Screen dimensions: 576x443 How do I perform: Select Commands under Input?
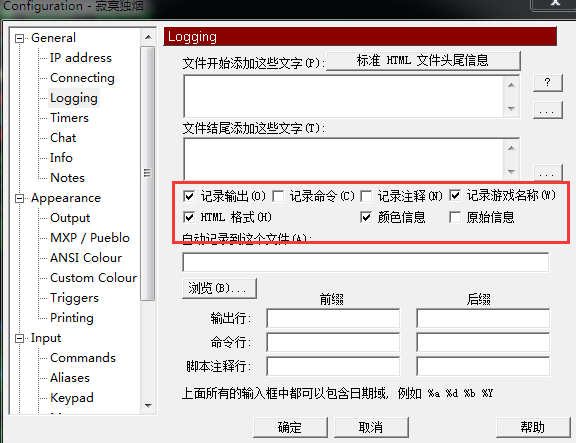(x=83, y=358)
